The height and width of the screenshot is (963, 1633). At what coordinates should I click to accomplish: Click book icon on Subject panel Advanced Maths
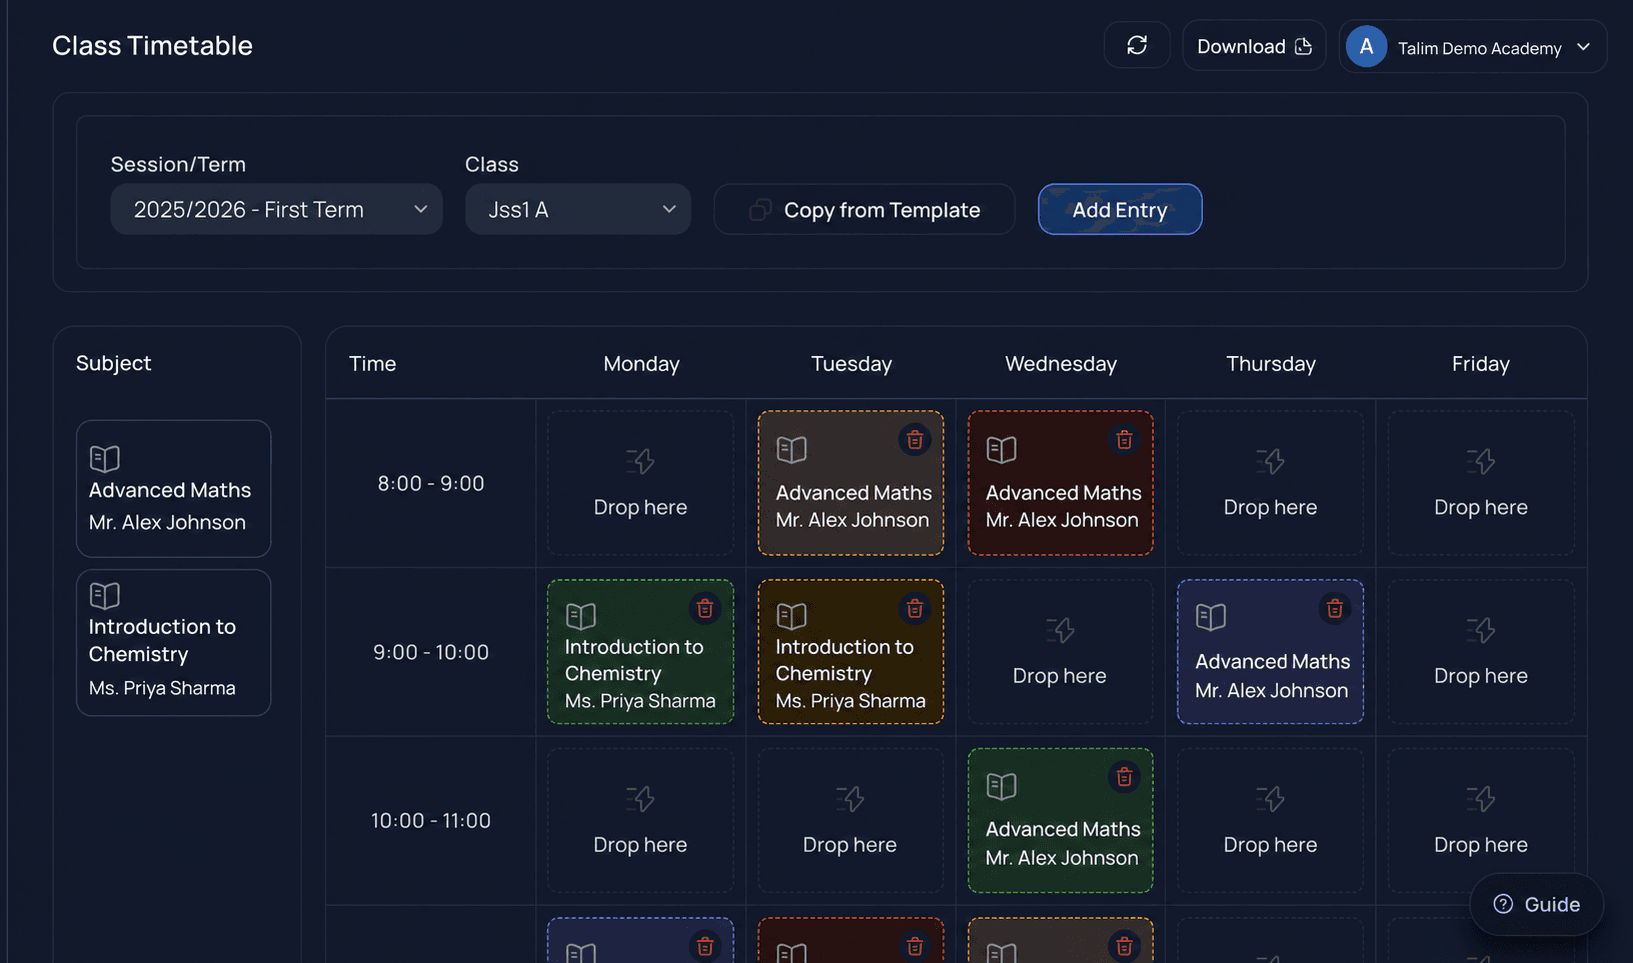104,458
